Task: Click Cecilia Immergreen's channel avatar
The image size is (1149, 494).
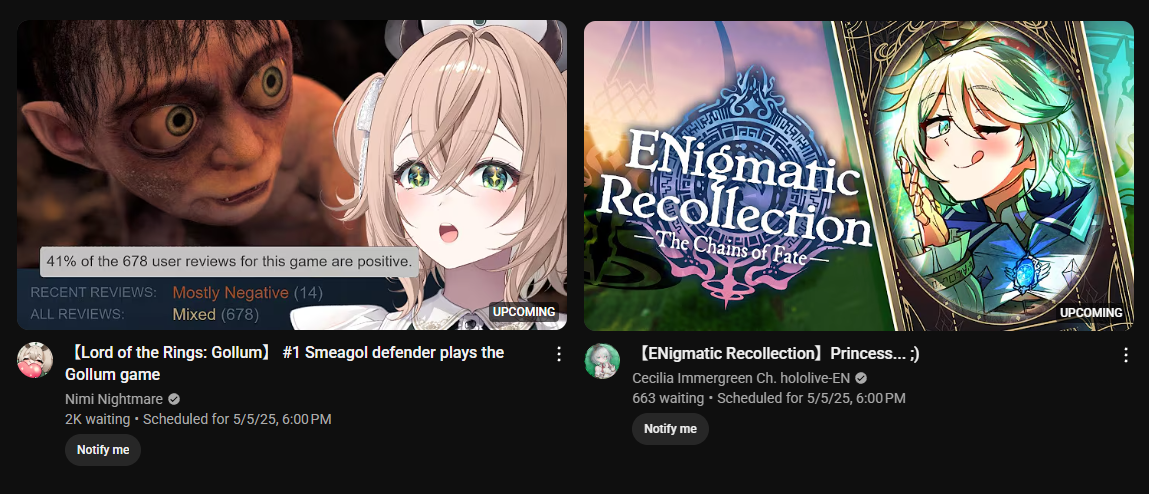Action: (x=602, y=361)
